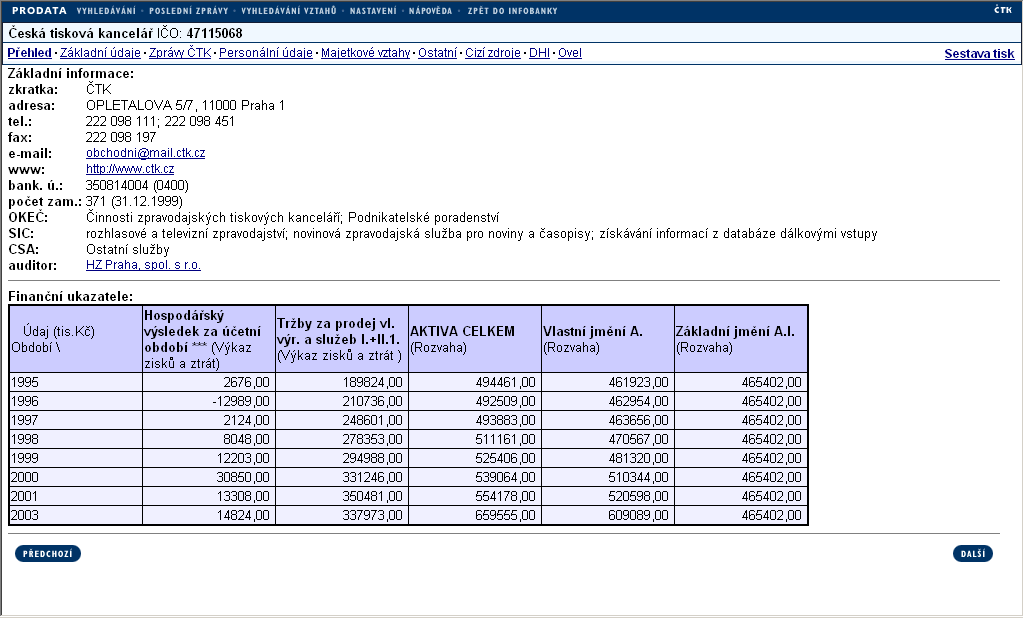Open the DHI tab link
Screen dimensions: 1023x618
coord(539,53)
